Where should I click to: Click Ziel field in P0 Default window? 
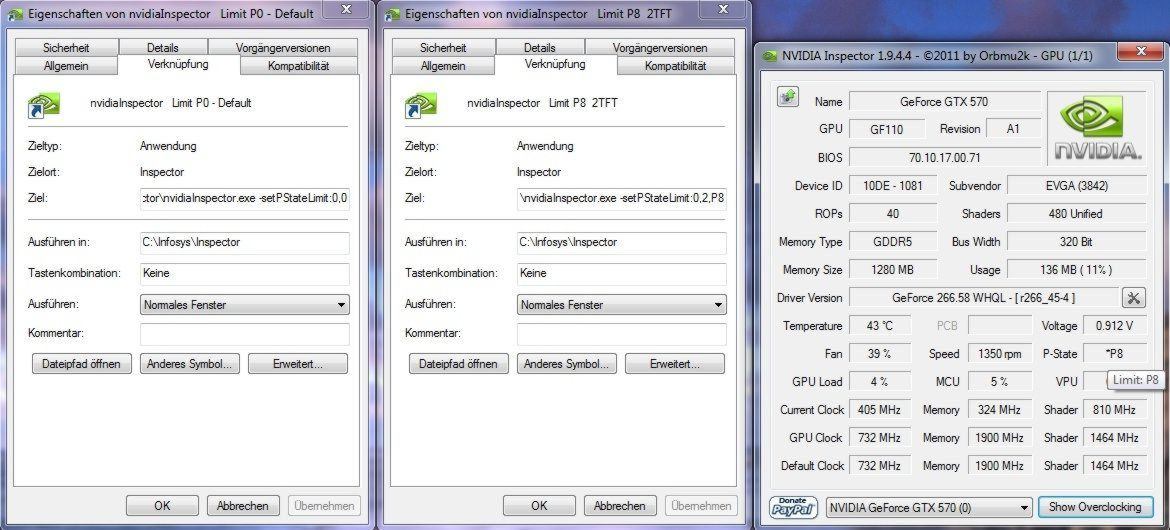(x=245, y=199)
